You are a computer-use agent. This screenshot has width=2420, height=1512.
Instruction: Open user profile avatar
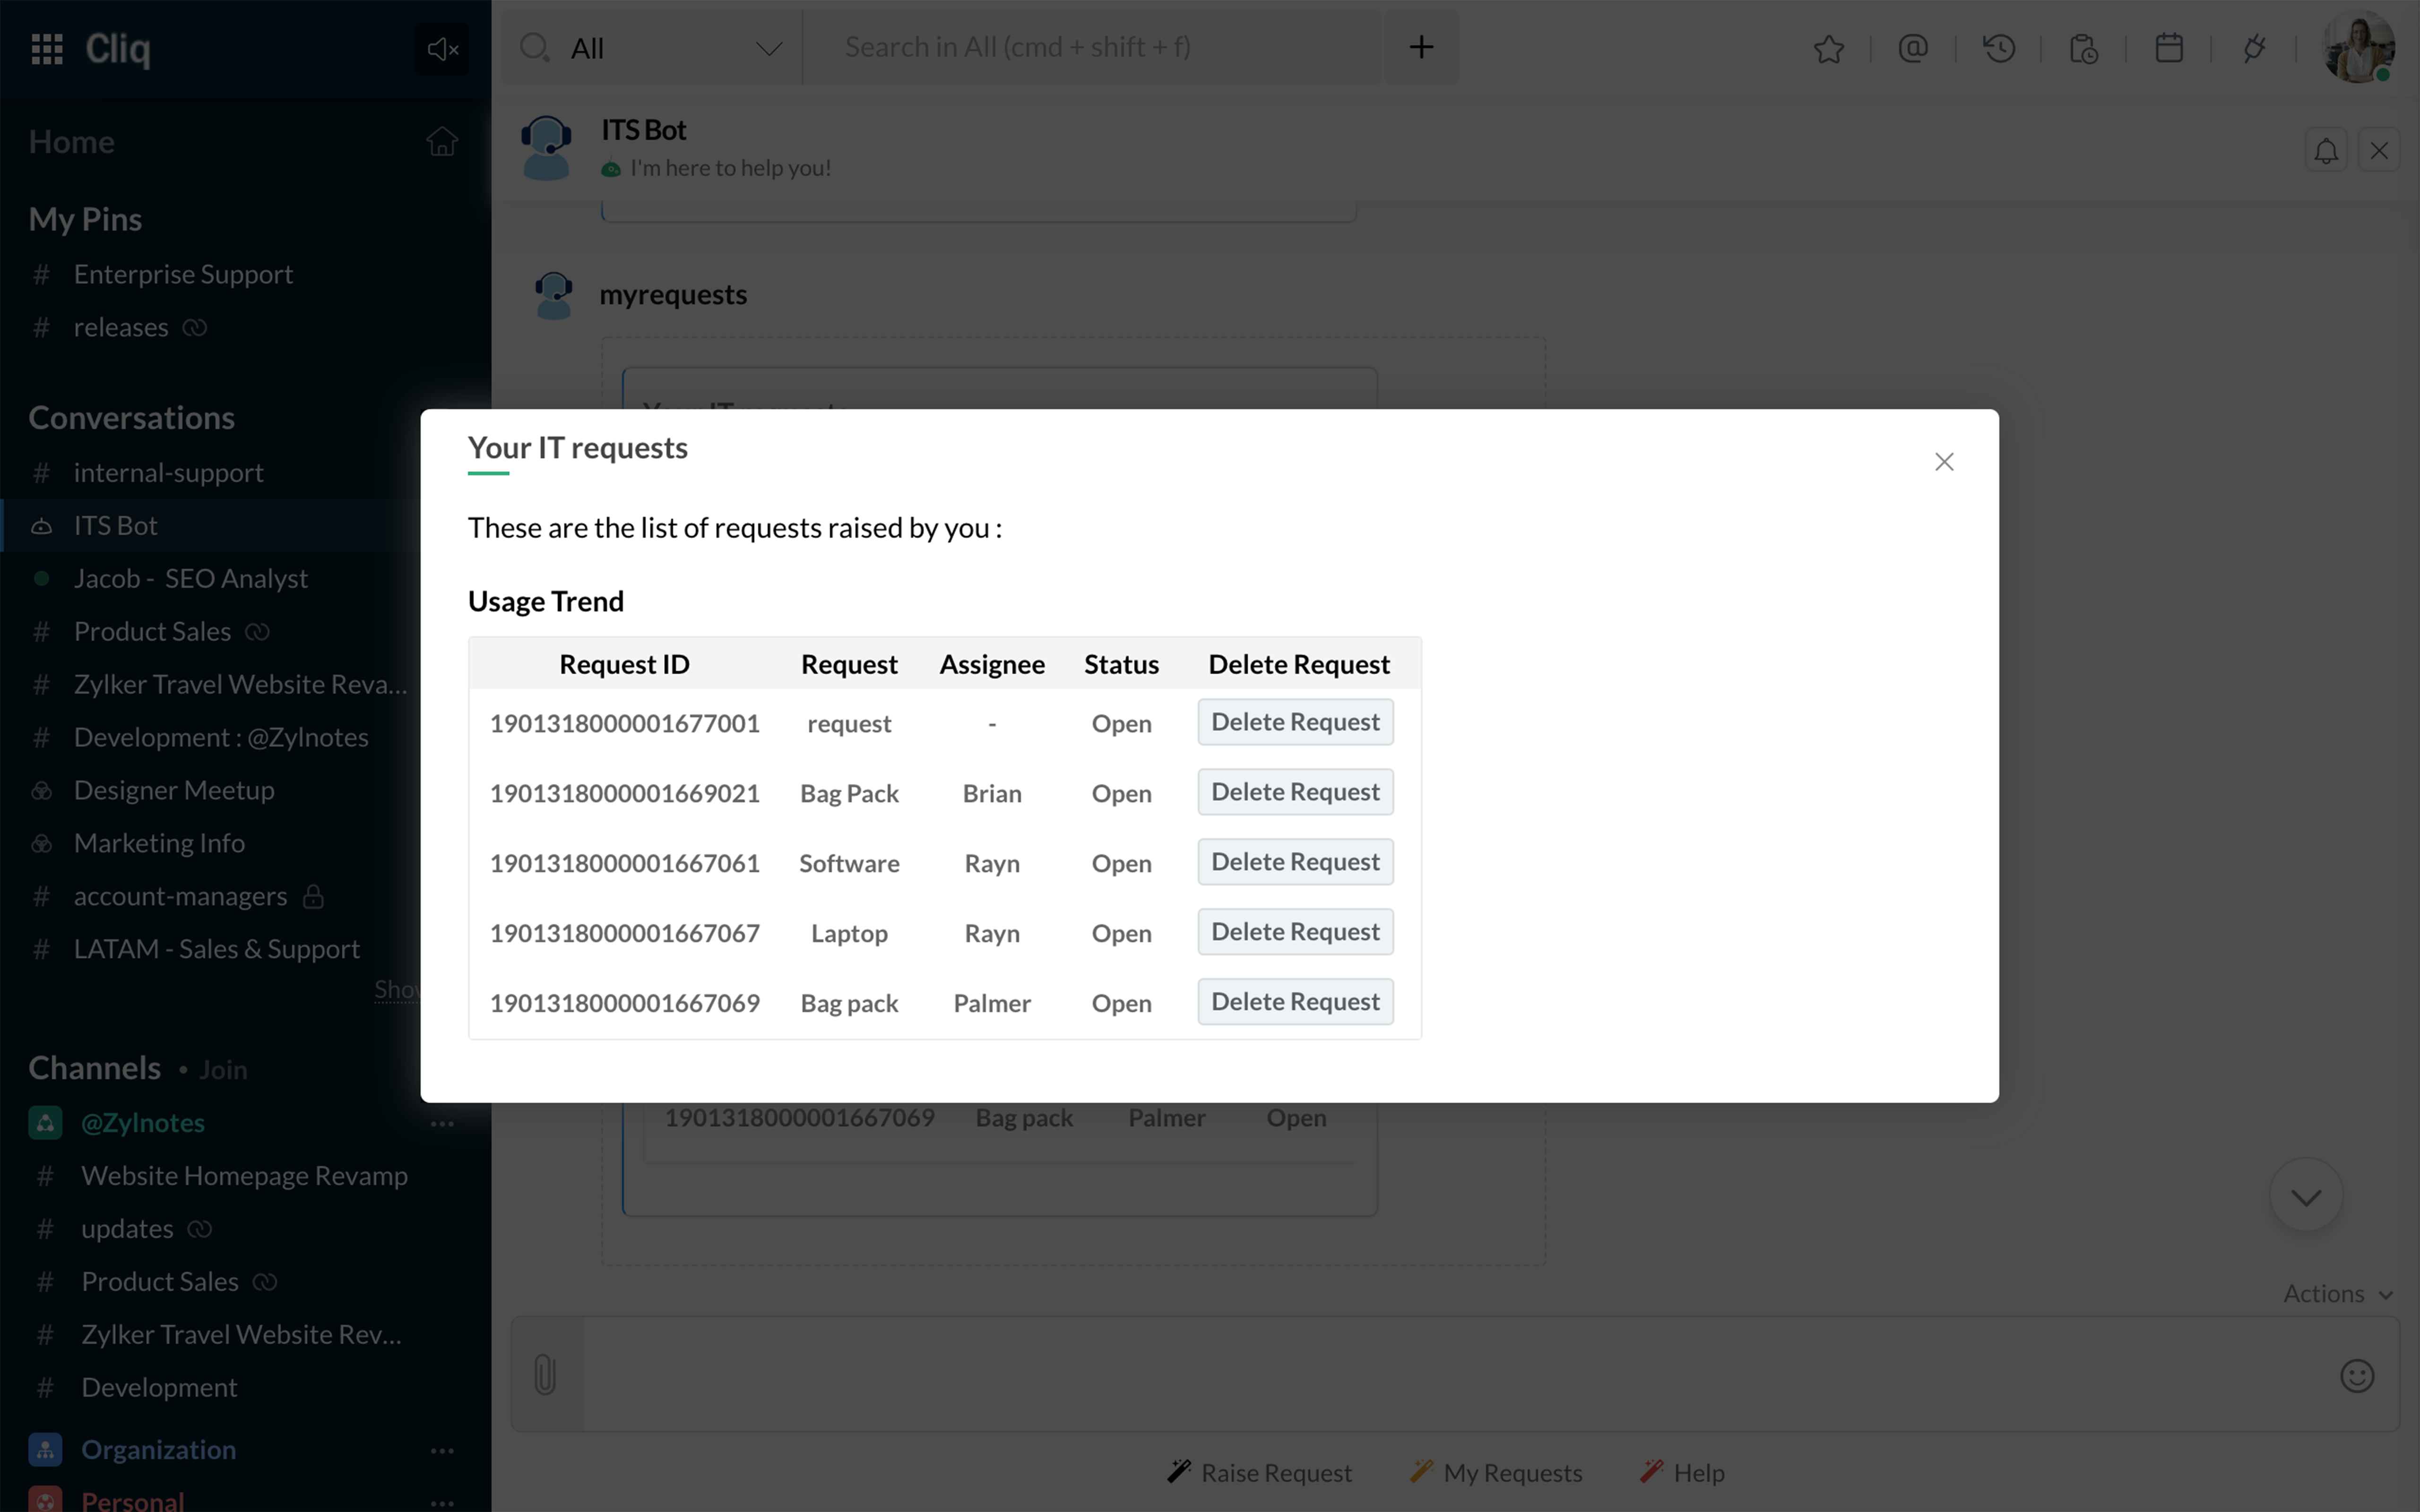(2358, 47)
